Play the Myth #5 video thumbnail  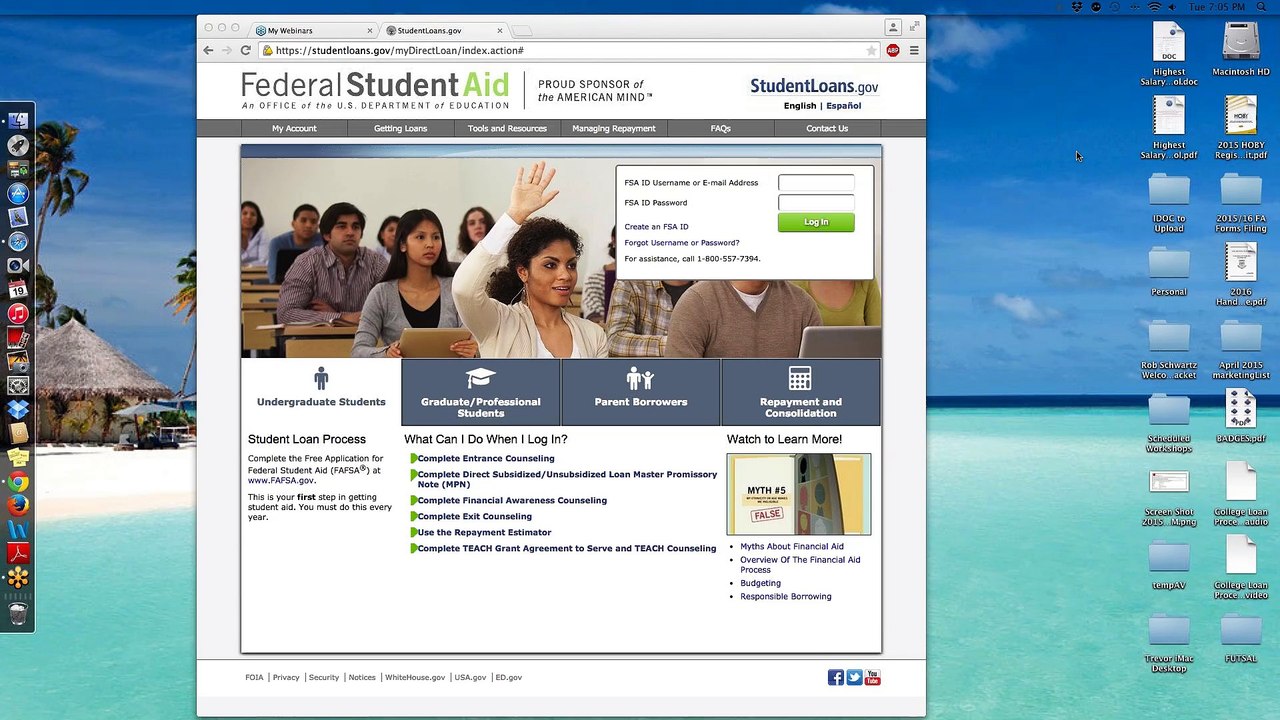click(x=799, y=495)
